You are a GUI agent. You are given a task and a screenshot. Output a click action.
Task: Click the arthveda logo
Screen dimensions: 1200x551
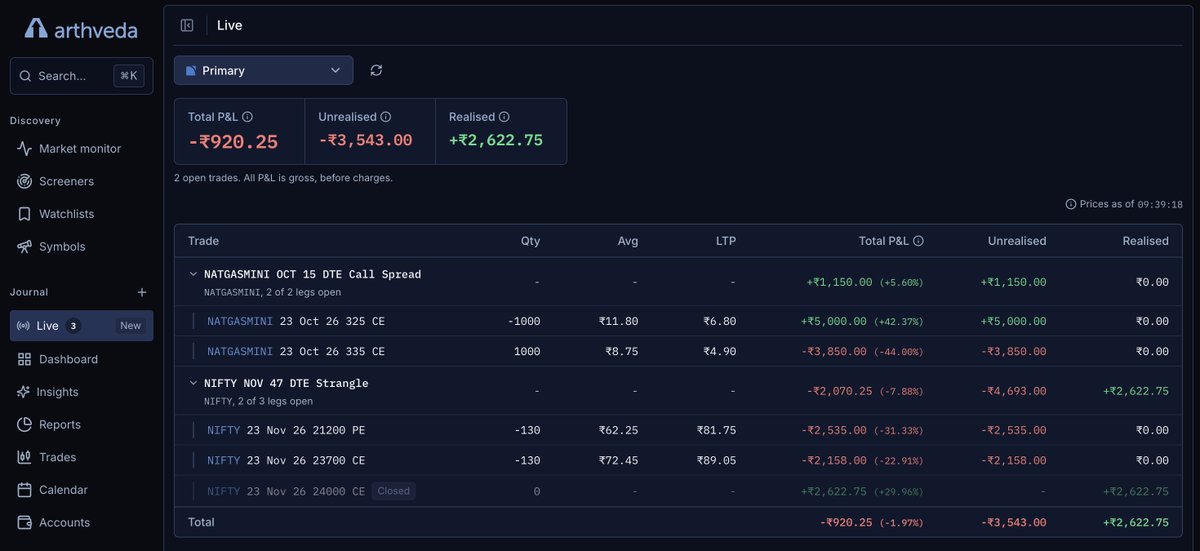coord(80,28)
